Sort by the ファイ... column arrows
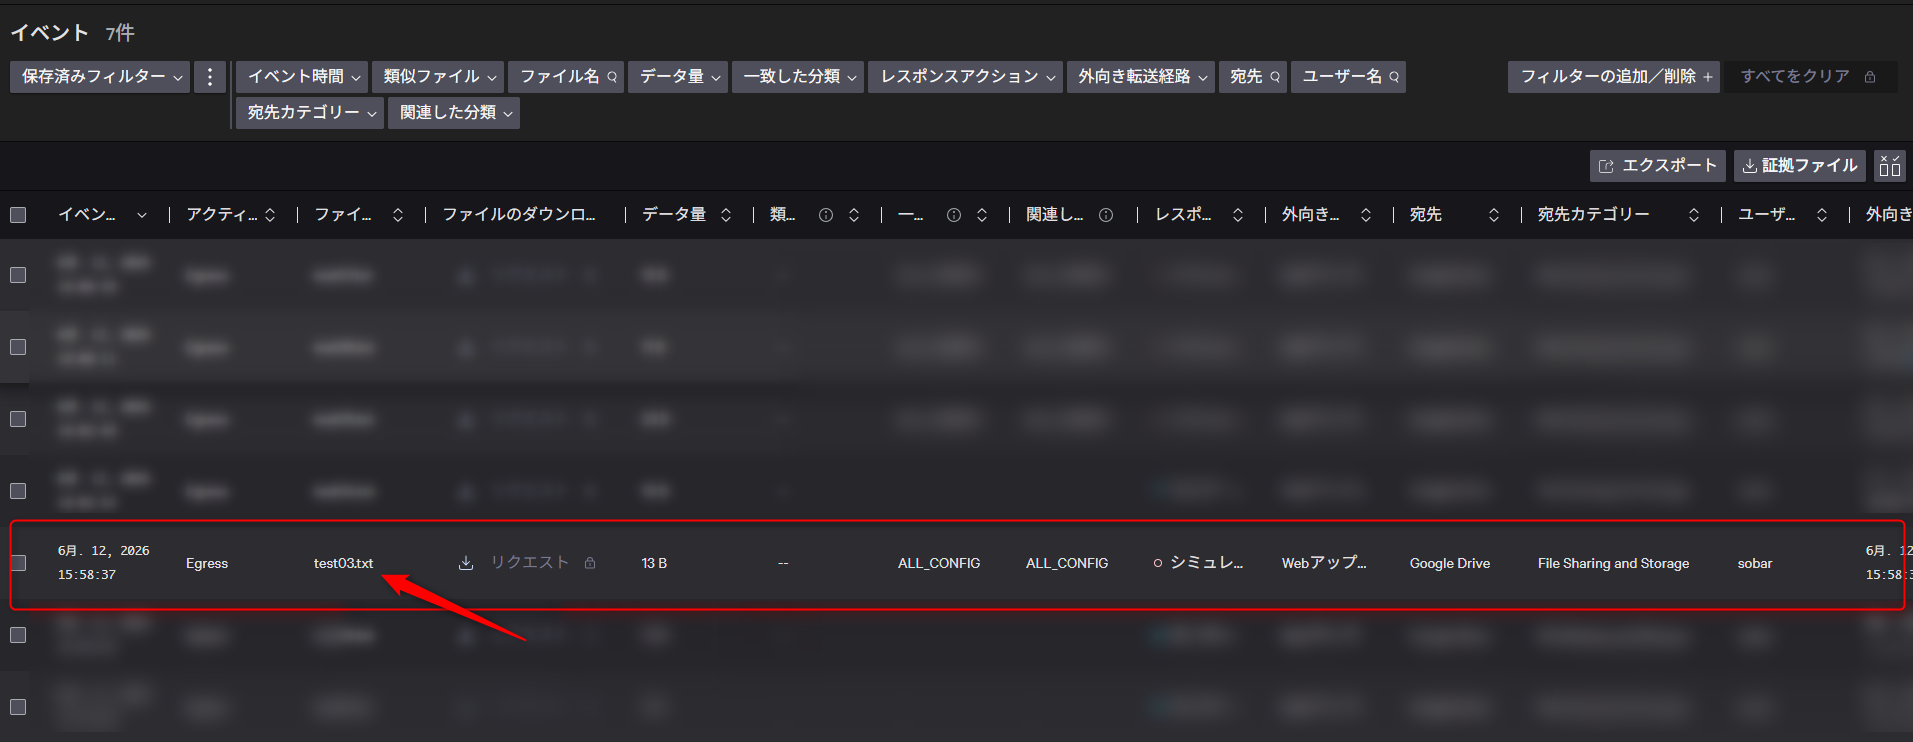 [x=398, y=215]
